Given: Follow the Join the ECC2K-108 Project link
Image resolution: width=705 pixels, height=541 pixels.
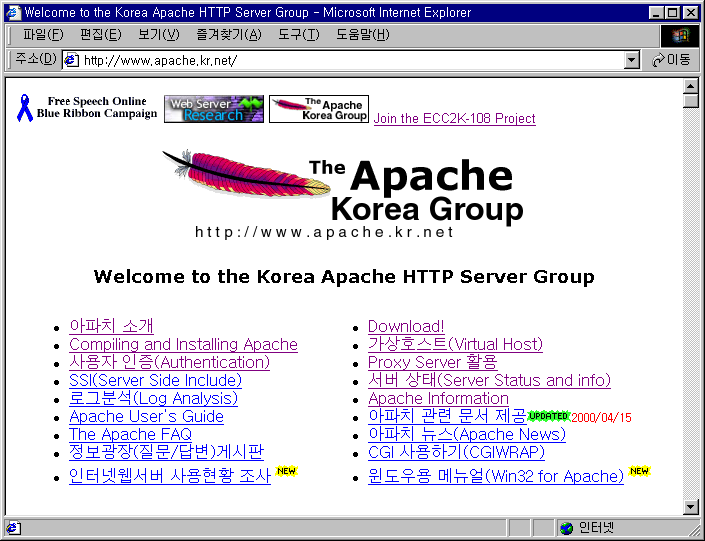Looking at the screenshot, I should pos(455,119).
